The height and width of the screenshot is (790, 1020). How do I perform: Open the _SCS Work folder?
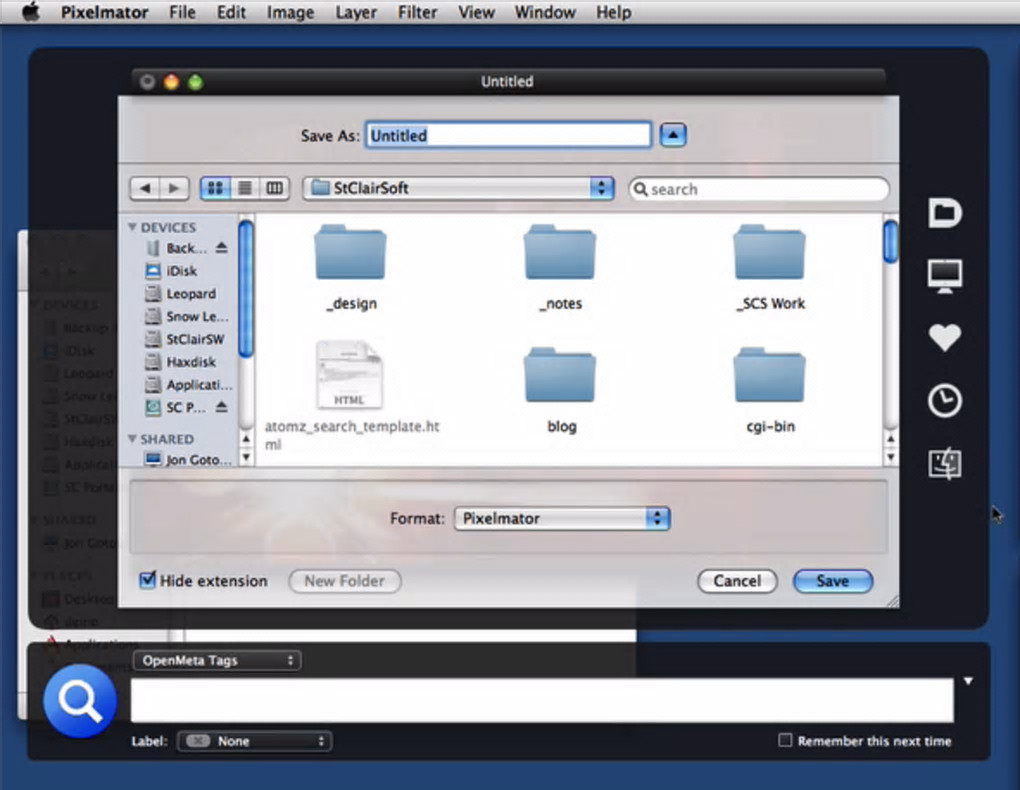769,255
